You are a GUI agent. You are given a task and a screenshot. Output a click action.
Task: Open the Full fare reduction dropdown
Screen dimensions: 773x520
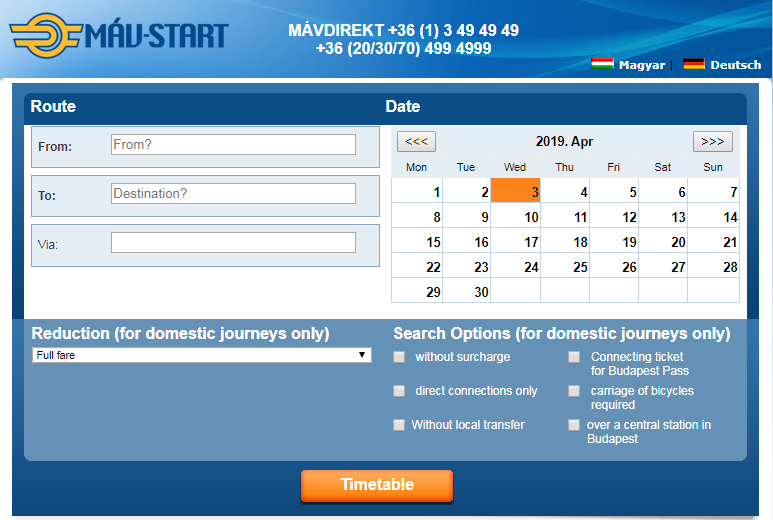coord(201,355)
